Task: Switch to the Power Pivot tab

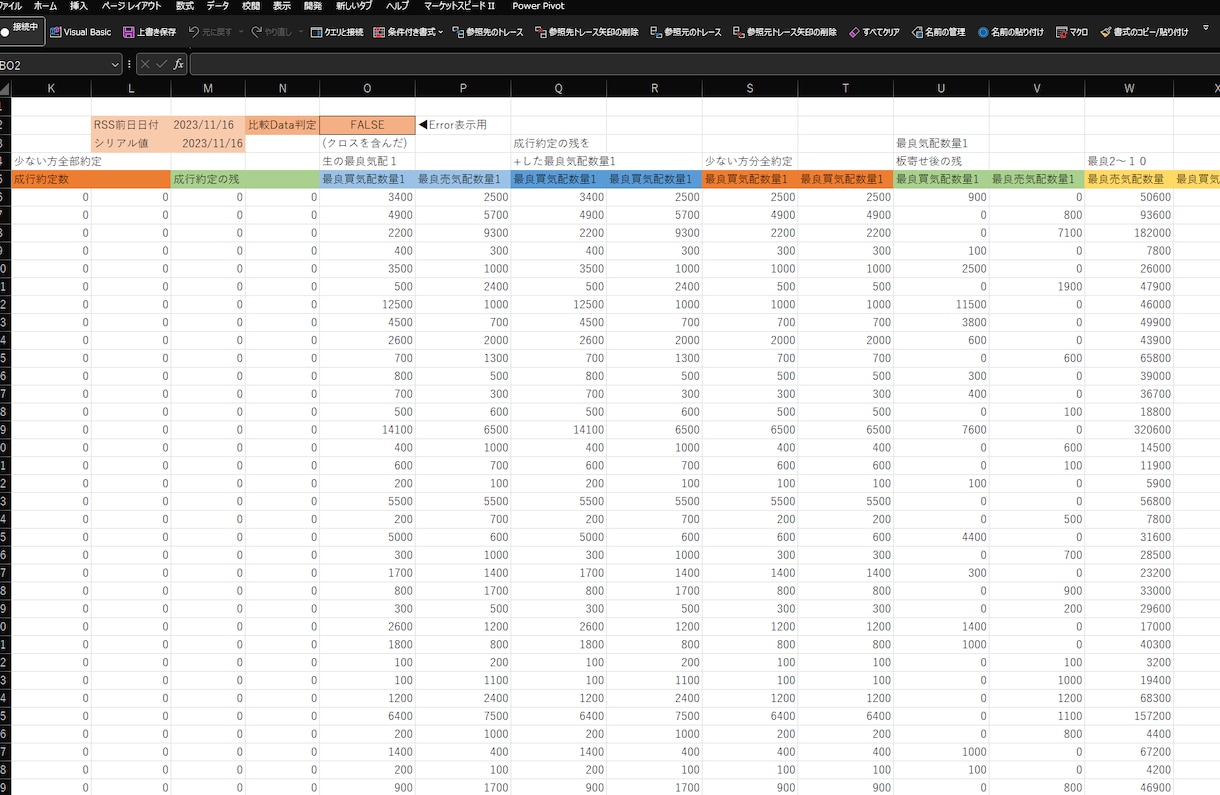Action: tap(538, 6)
